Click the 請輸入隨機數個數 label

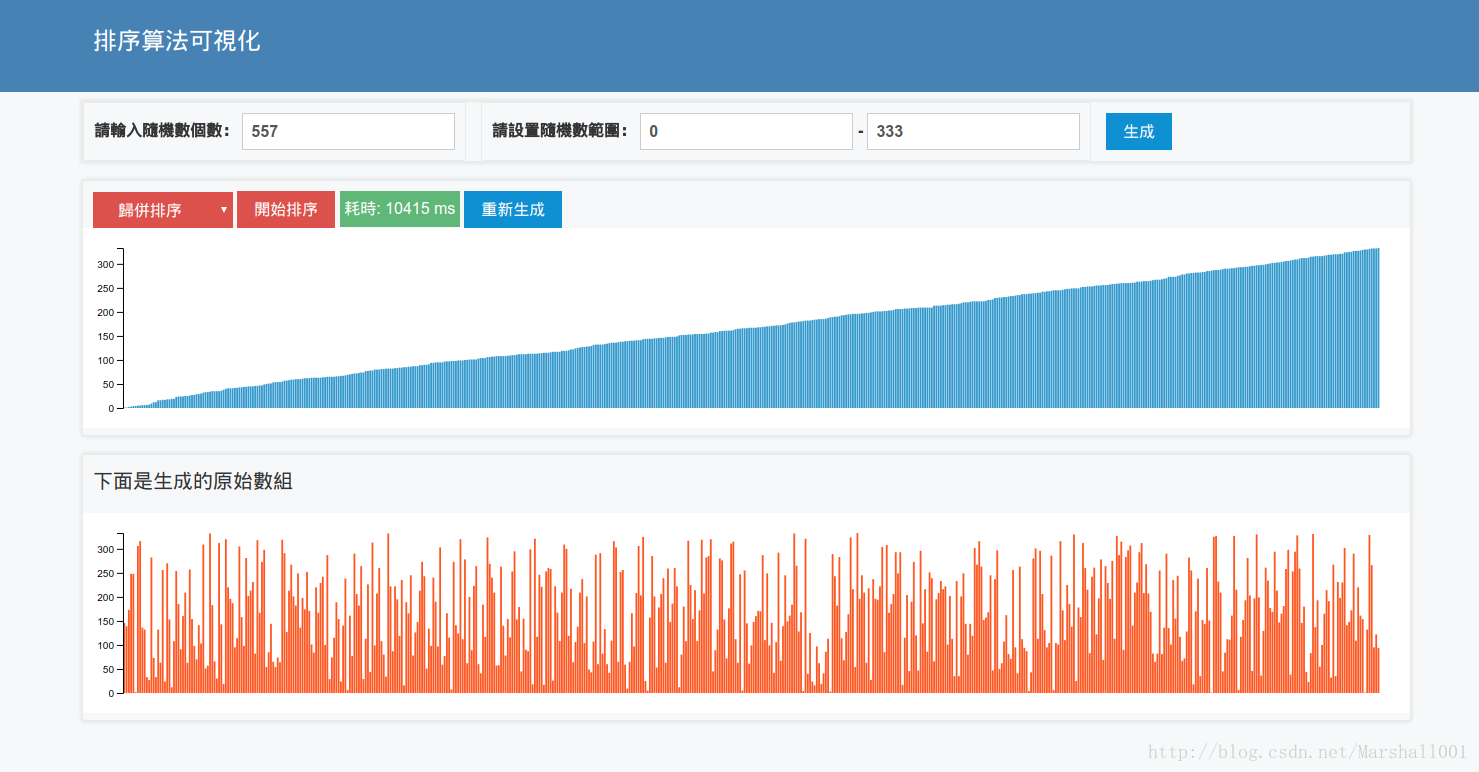pyautogui.click(x=162, y=131)
